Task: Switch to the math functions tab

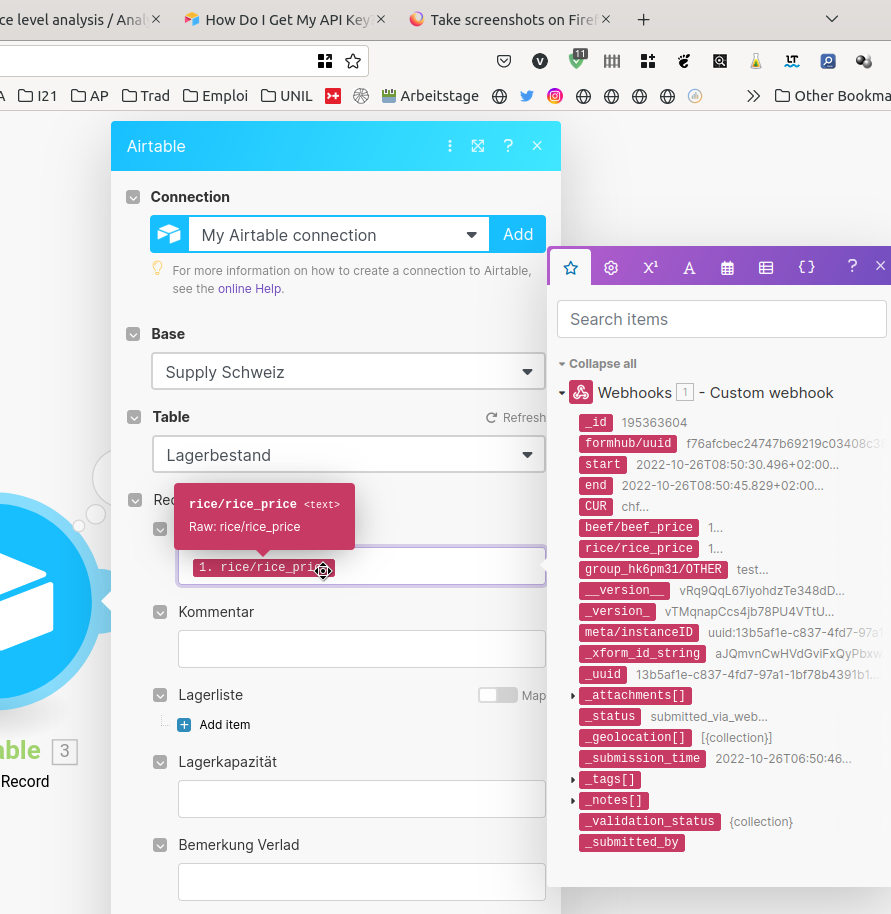Action: pos(650,268)
